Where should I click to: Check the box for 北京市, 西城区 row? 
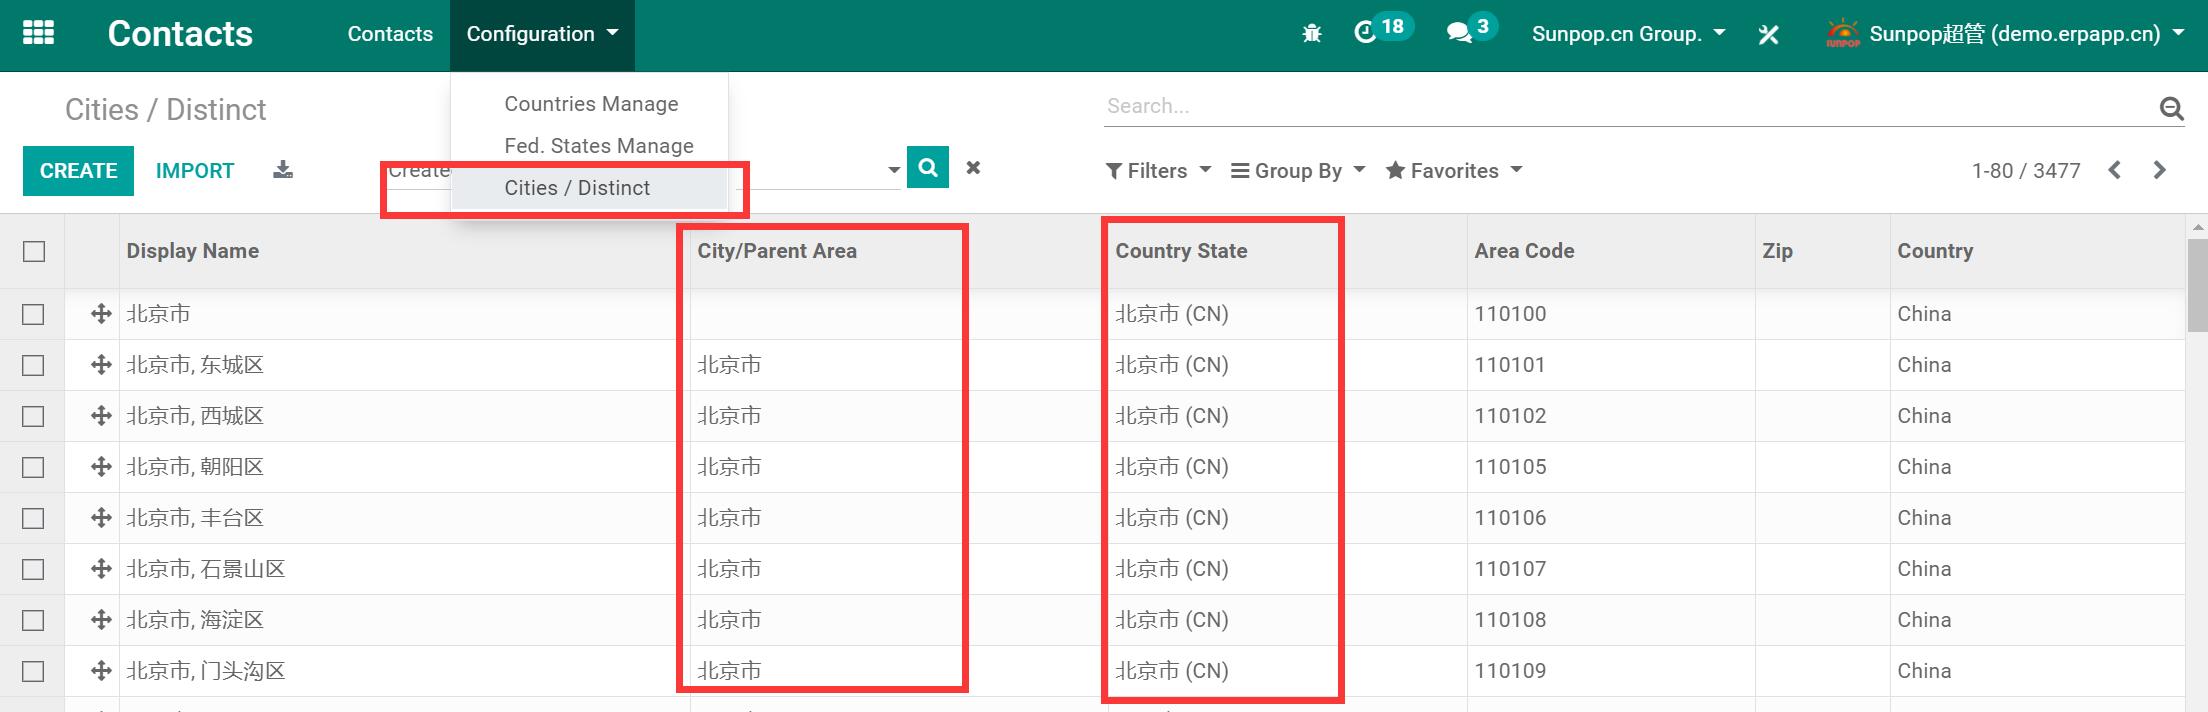pyautogui.click(x=34, y=416)
